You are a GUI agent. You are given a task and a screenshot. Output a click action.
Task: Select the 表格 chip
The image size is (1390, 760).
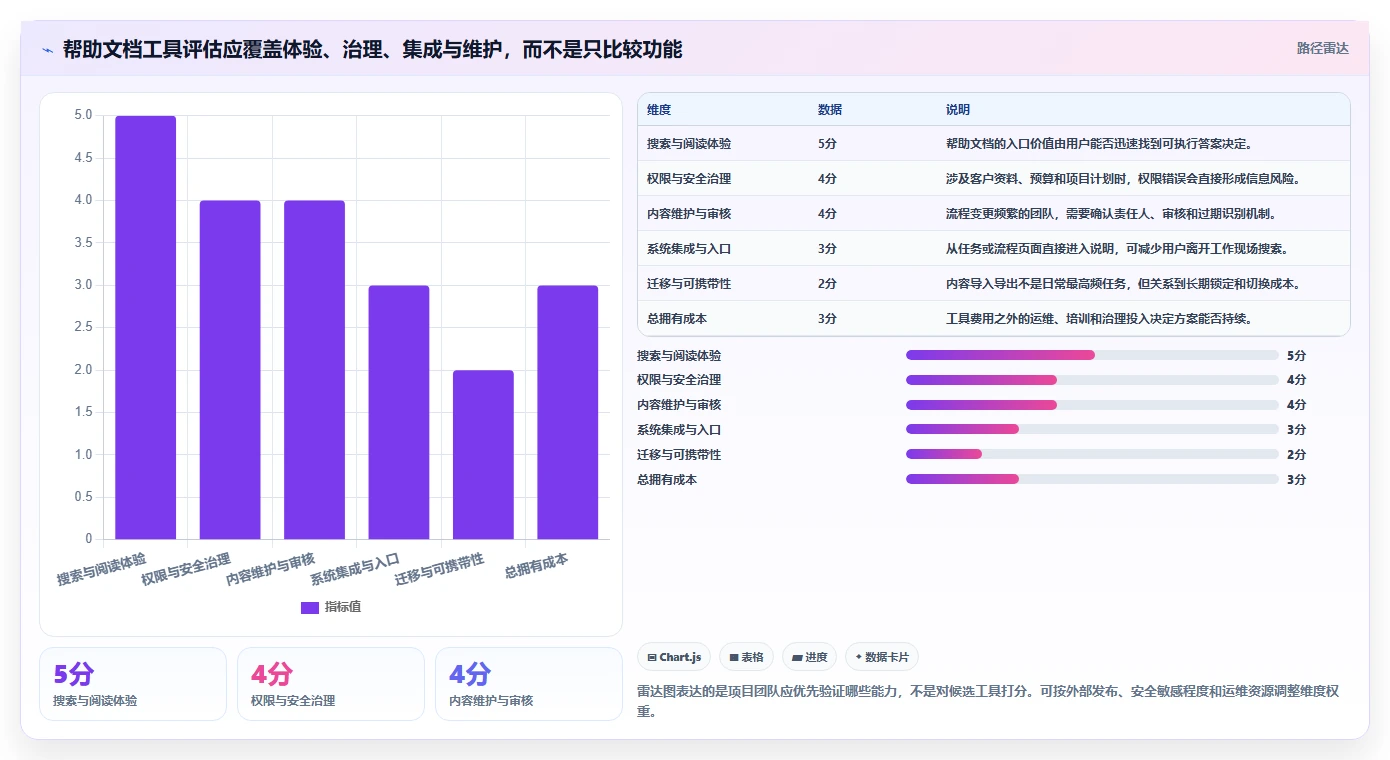pyautogui.click(x=746, y=657)
